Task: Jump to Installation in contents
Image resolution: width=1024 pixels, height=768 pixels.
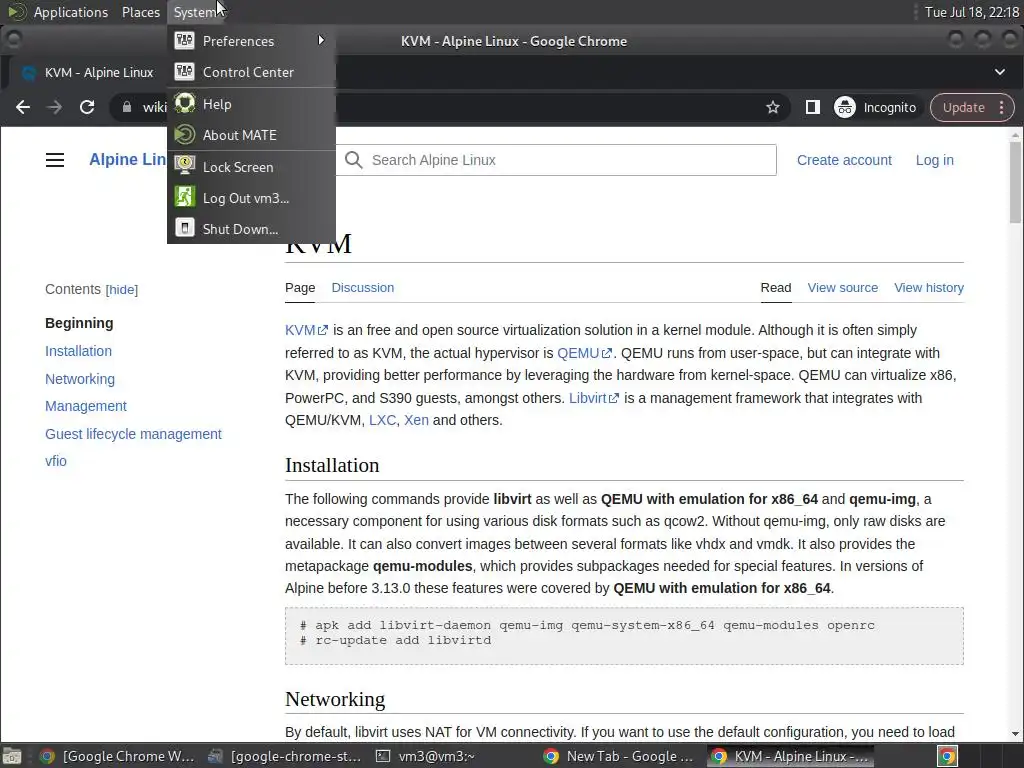Action: point(78,351)
